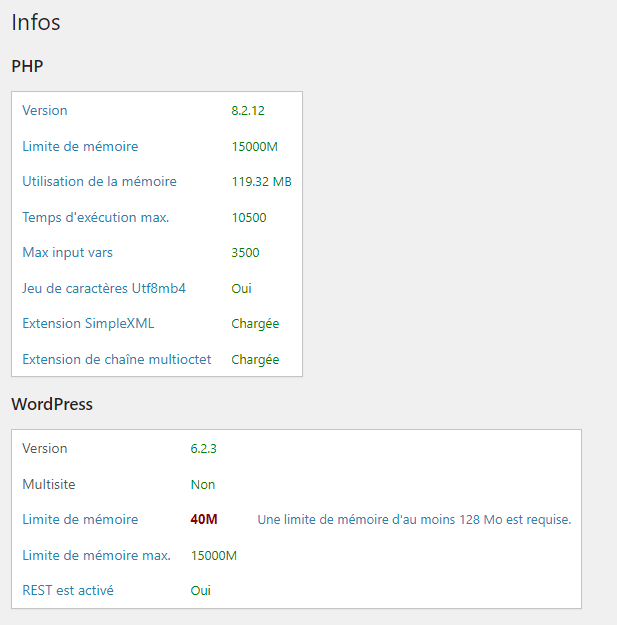Viewport: 617px width, 625px height.
Task: Select PHP version value 8.2.12
Action: [248, 110]
